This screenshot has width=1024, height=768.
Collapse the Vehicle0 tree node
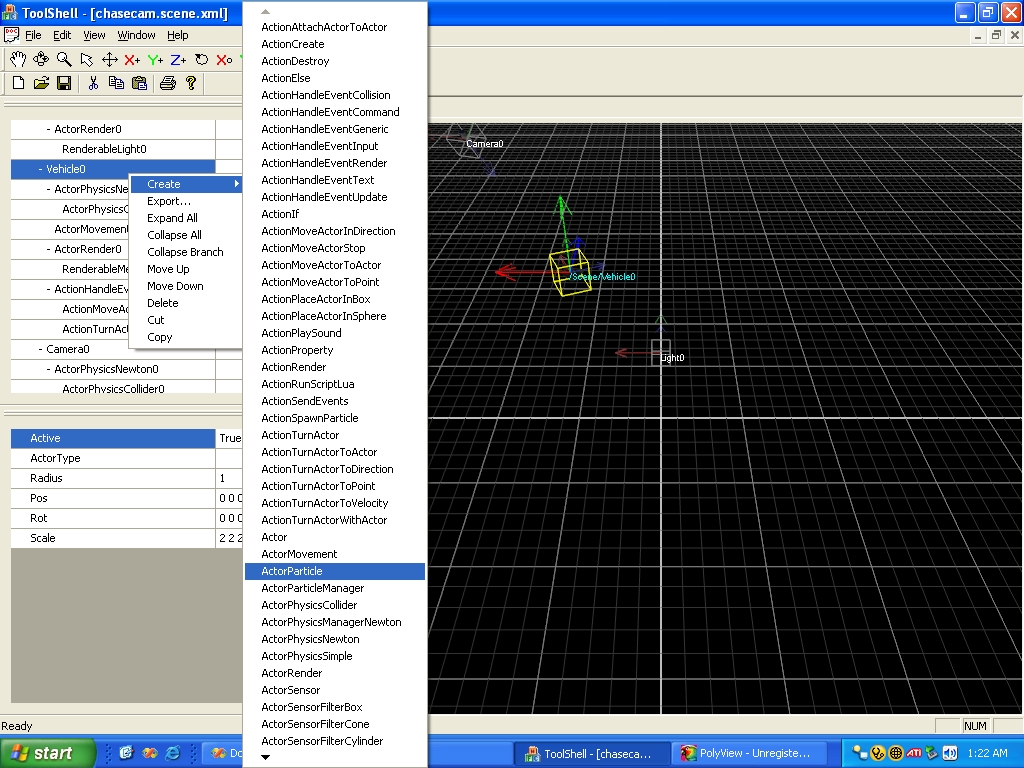point(40,169)
